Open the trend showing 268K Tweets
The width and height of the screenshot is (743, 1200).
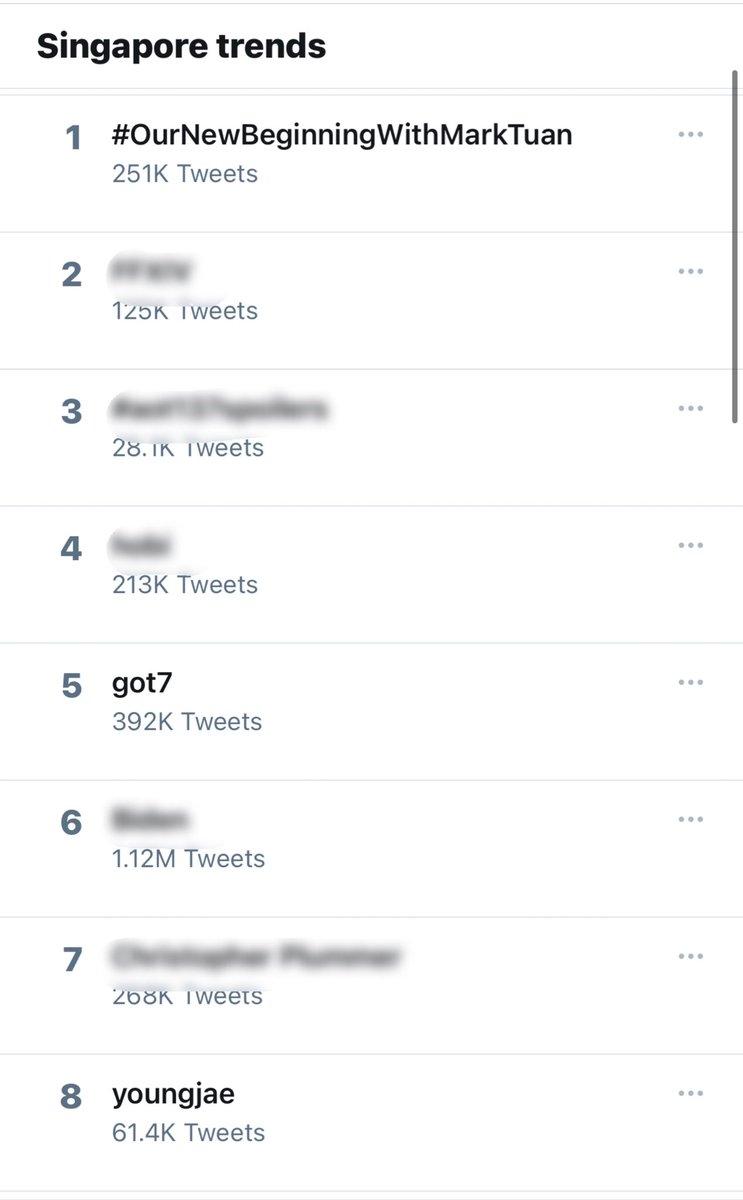click(187, 996)
